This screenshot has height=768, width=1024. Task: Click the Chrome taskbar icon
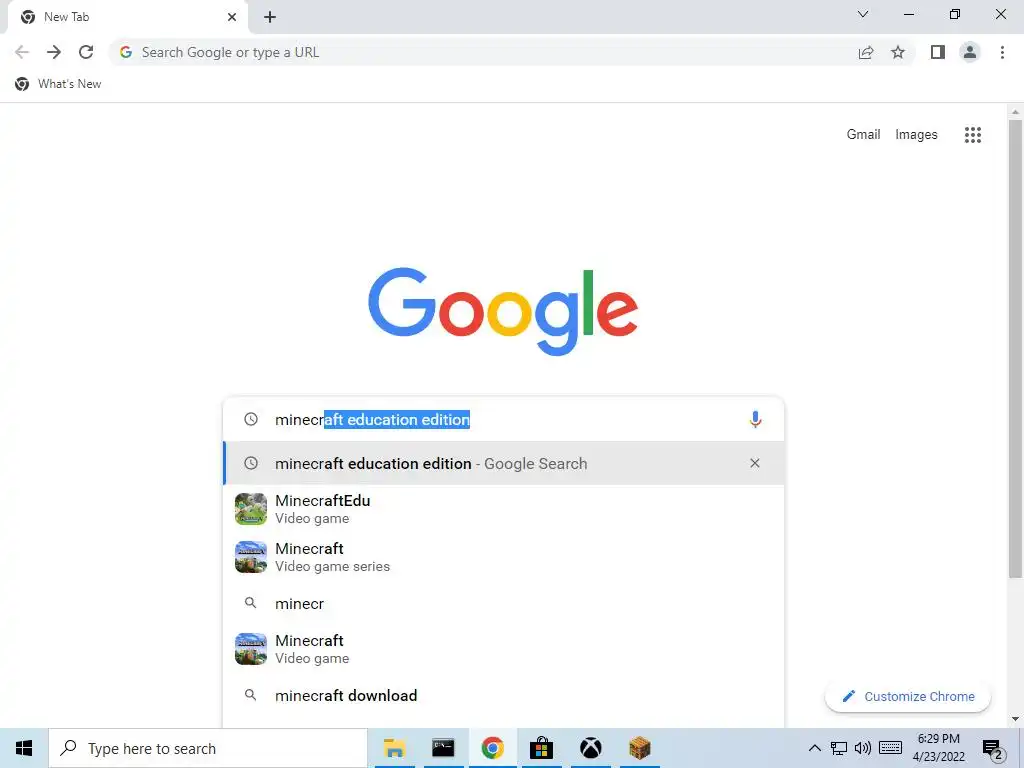pyautogui.click(x=492, y=748)
